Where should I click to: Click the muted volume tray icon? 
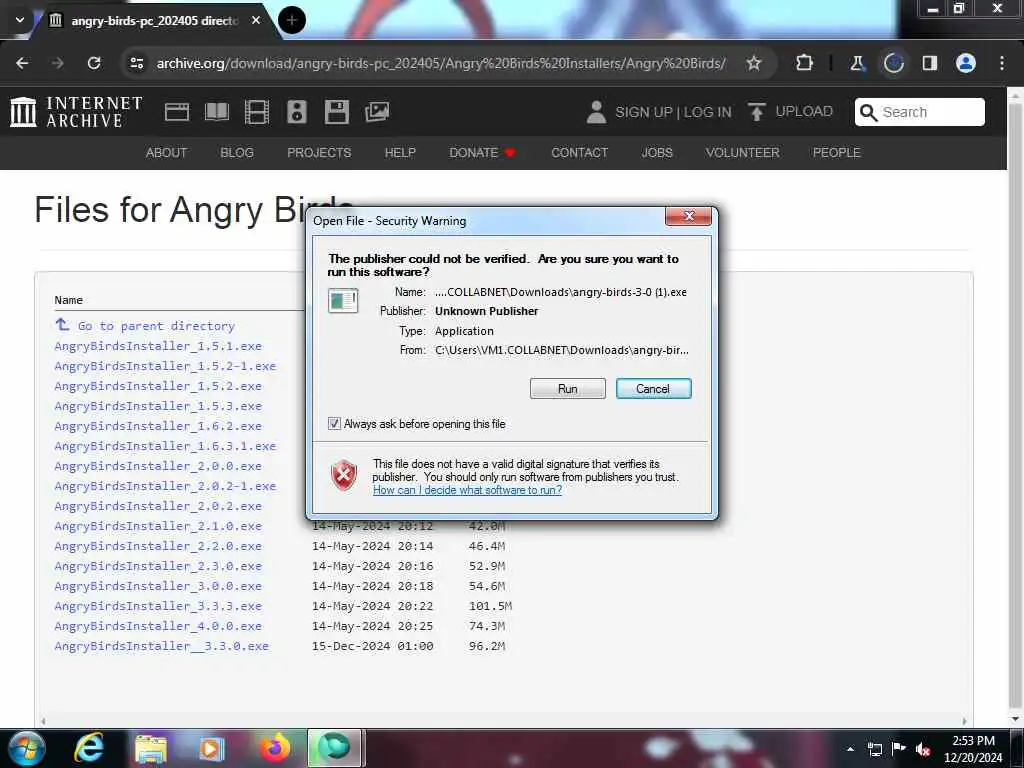[x=923, y=749]
